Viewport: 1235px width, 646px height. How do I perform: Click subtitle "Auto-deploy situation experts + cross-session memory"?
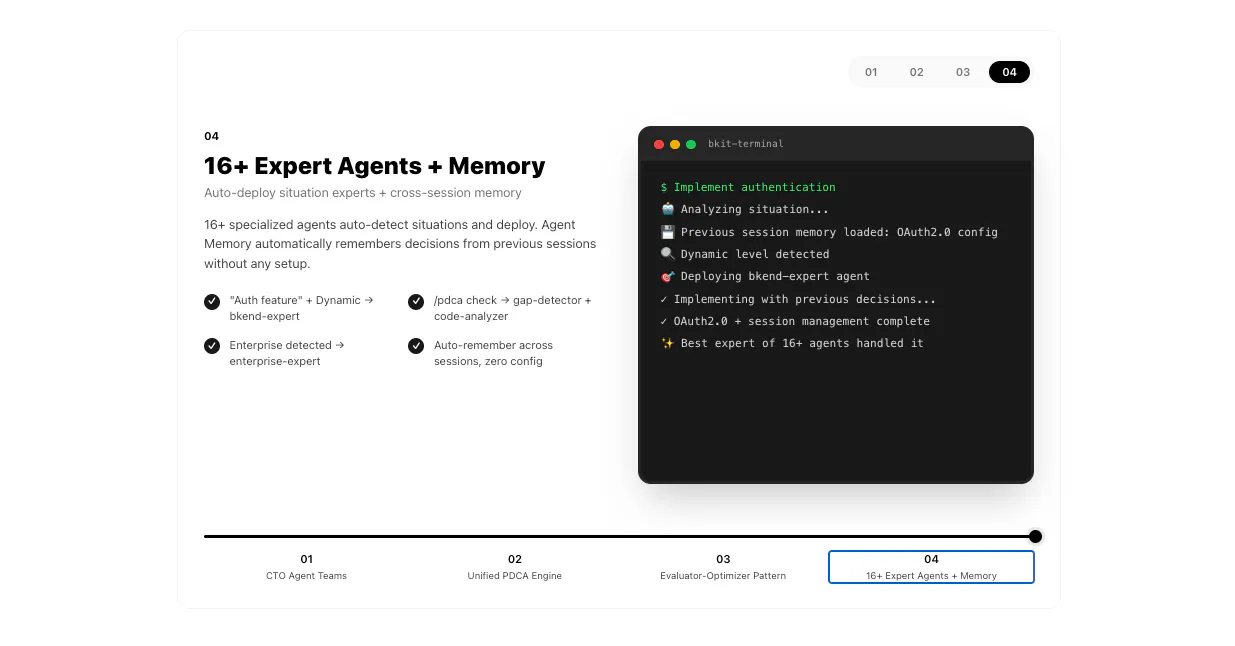363,193
